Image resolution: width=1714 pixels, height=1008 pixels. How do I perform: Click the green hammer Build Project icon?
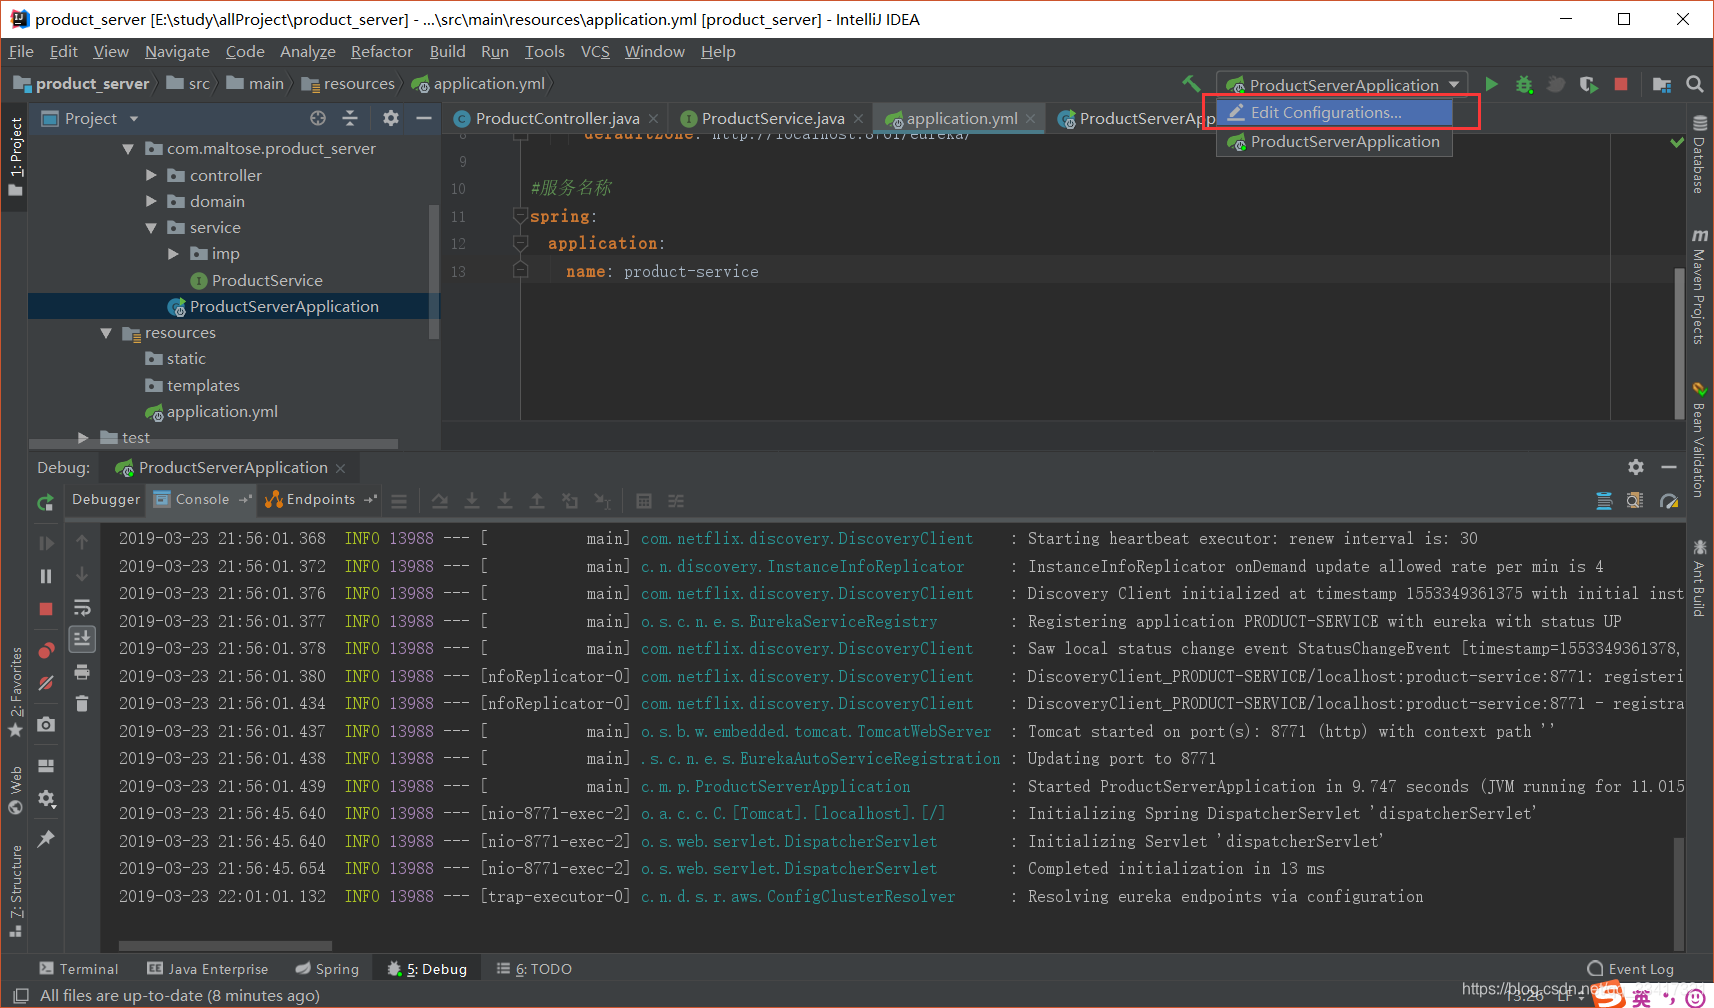1190,84
